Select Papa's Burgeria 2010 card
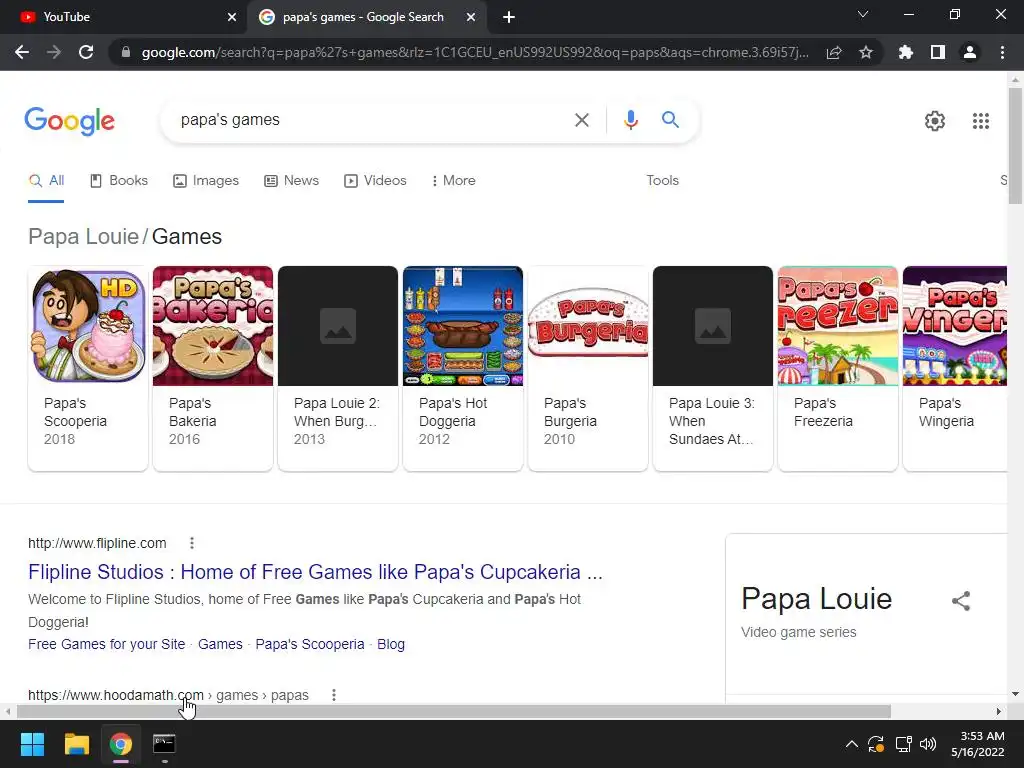The image size is (1024, 768). (588, 368)
